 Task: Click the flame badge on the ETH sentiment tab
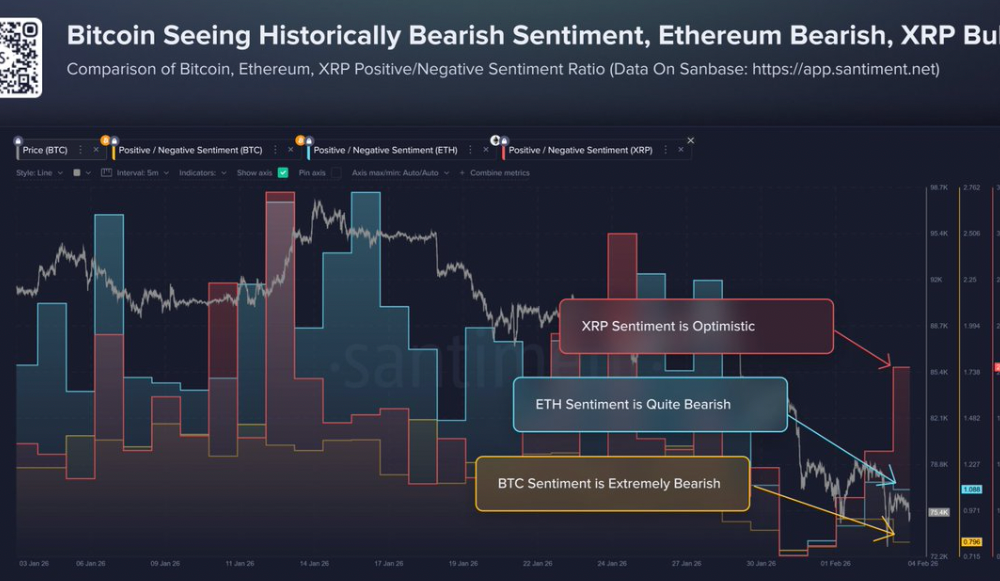[x=302, y=140]
